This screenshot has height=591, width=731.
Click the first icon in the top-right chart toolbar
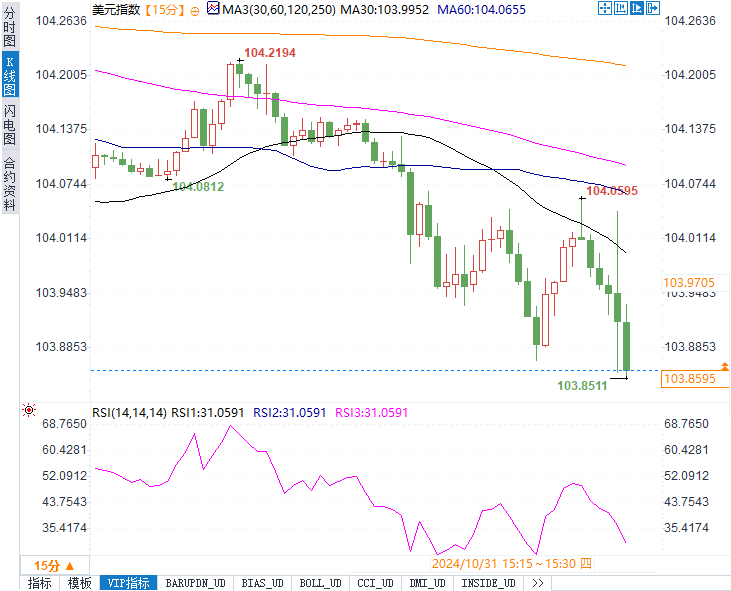[605, 8]
